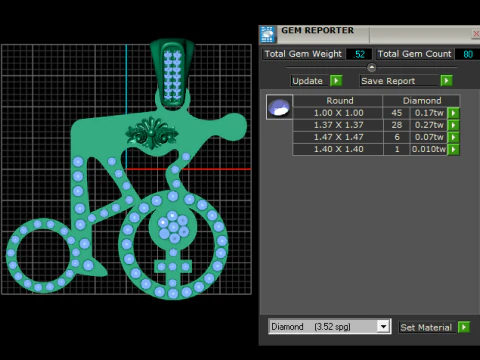Click the Total Gem Weight label
This screenshot has width=480, height=360.
303,54
